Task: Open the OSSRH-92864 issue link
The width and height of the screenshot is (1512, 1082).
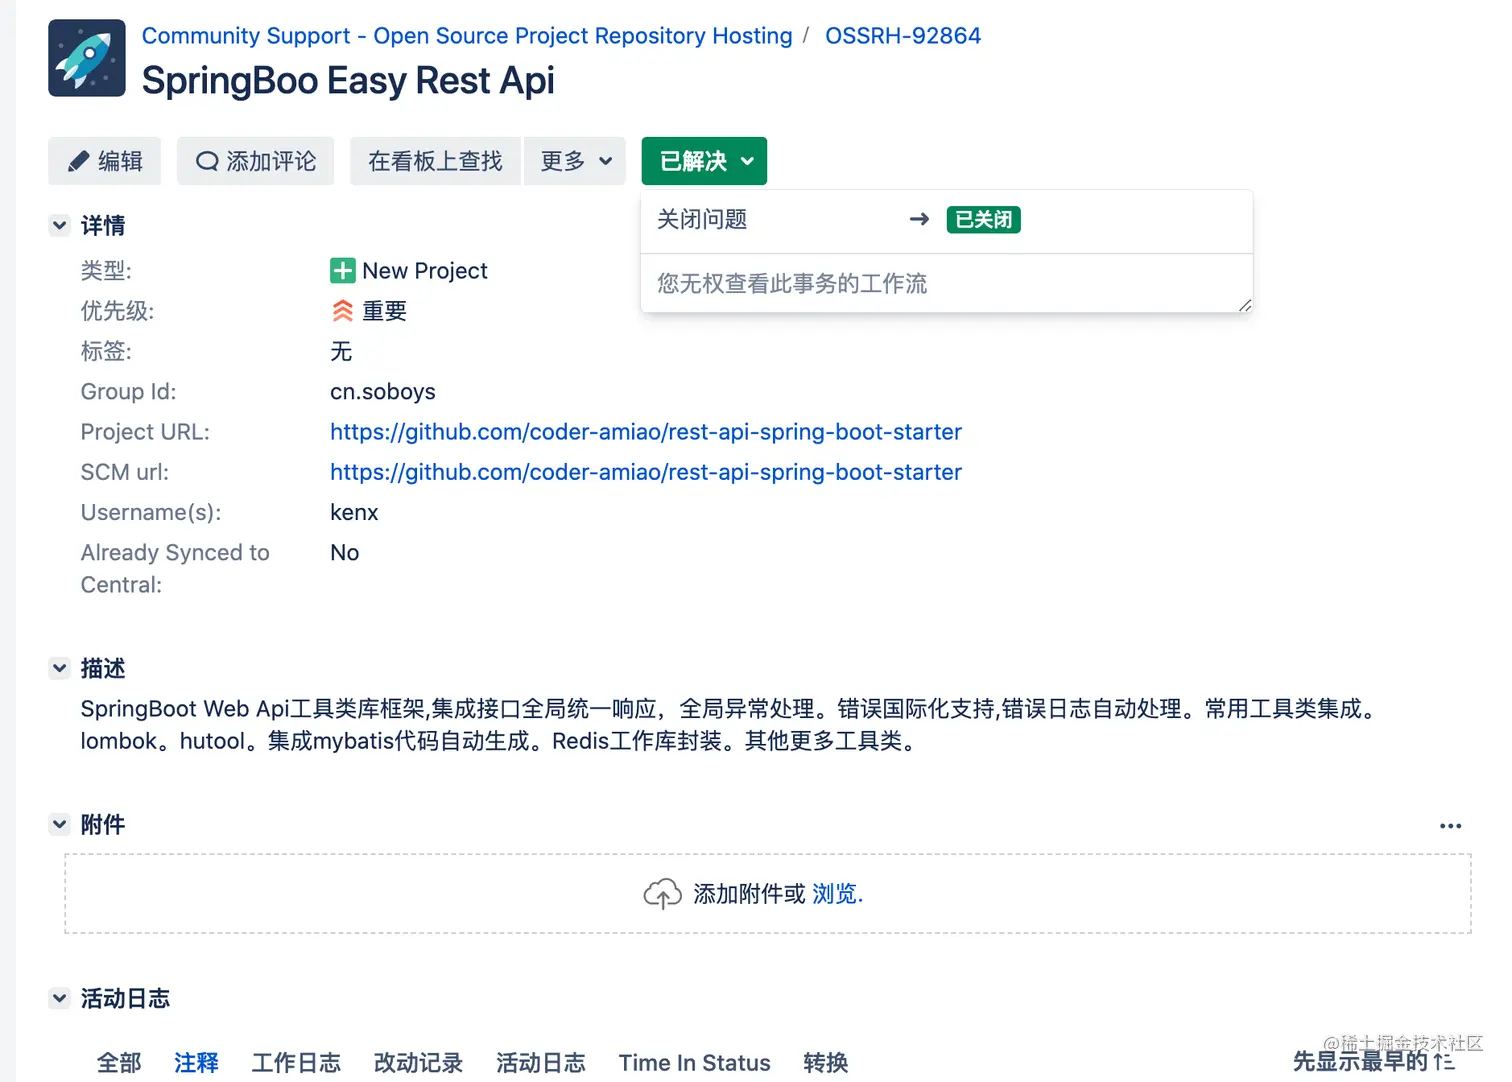Action: click(x=903, y=36)
